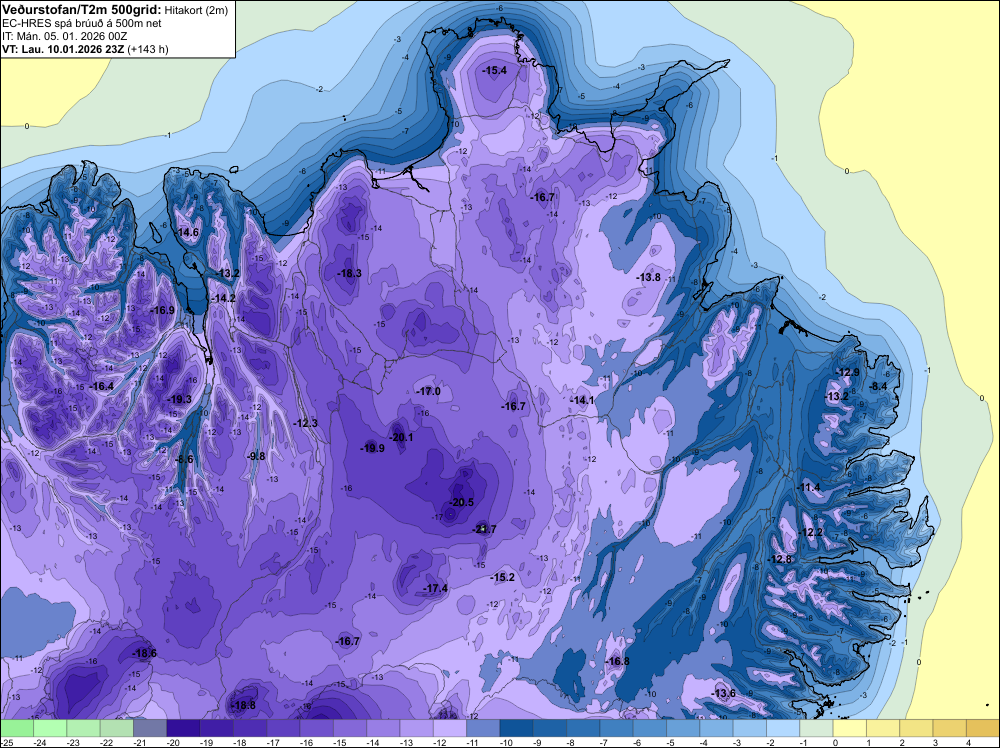Viewport: 1000px width, 748px height.
Task: Click the -13.6 temperature value
Action: pos(723,693)
